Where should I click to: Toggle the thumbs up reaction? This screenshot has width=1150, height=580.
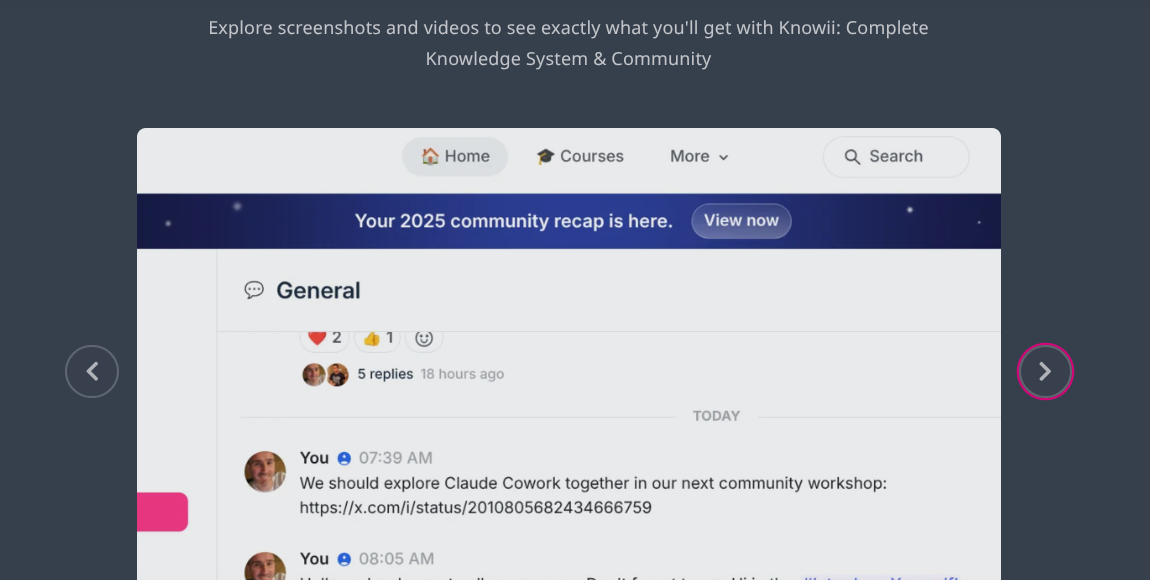tap(377, 338)
